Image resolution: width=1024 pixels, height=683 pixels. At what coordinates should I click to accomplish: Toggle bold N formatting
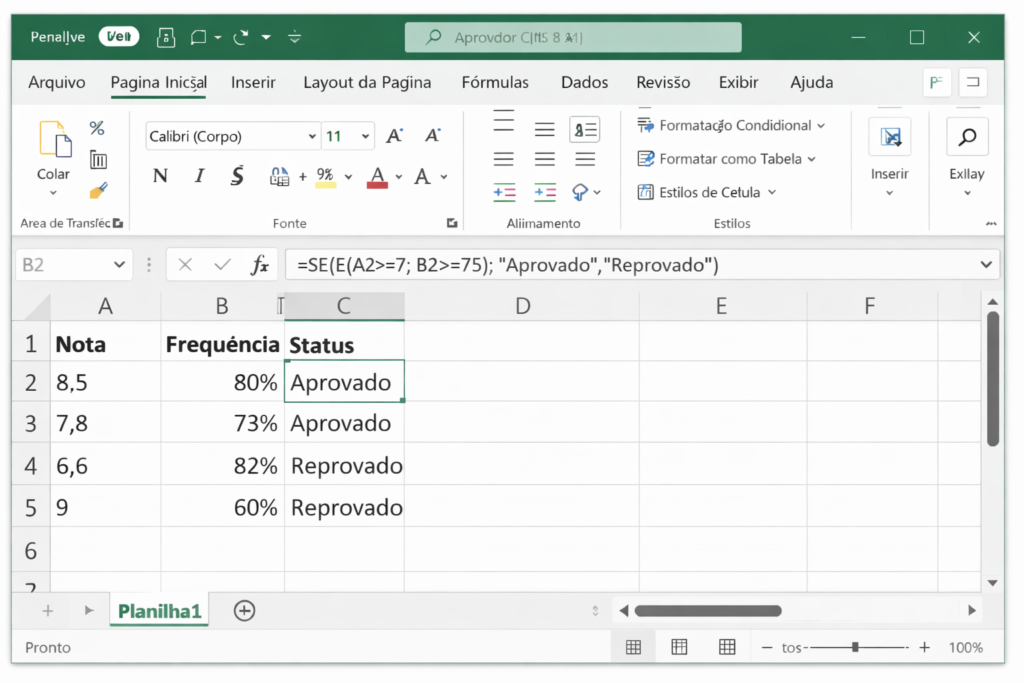pyautogui.click(x=160, y=177)
